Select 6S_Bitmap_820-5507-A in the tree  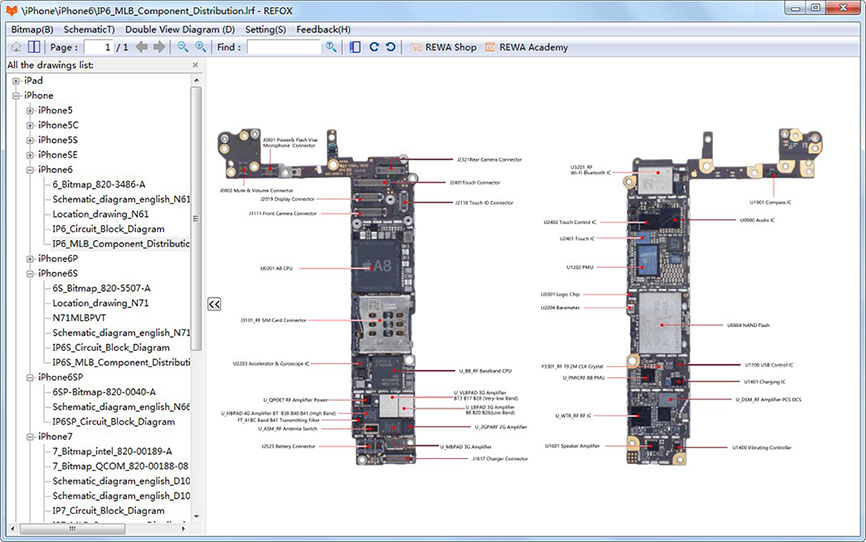101,288
